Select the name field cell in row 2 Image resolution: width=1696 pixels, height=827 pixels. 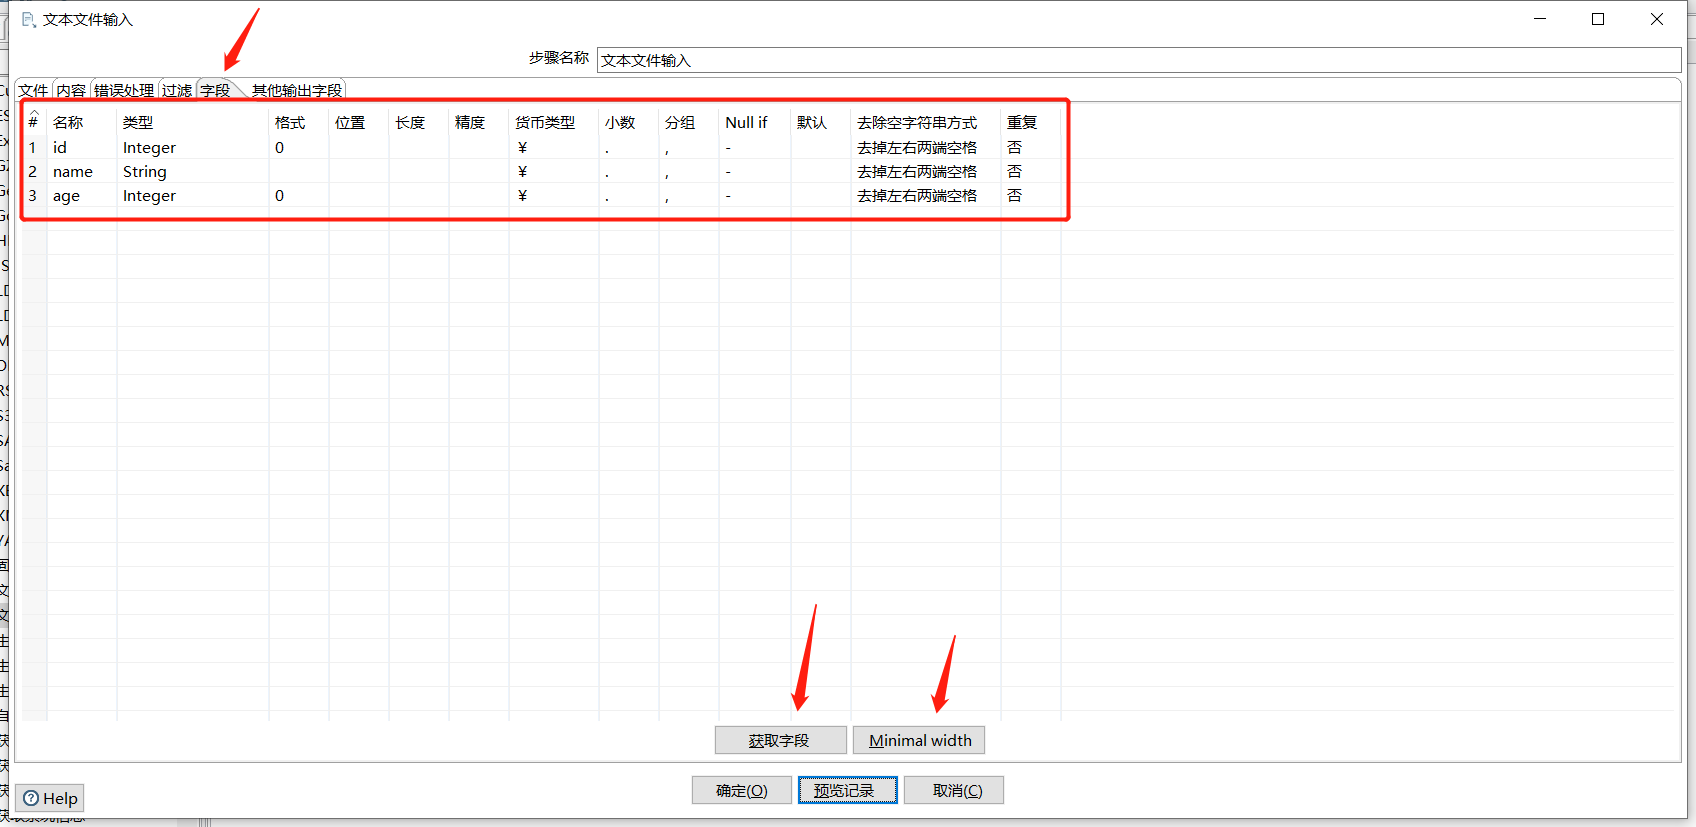[x=82, y=171]
